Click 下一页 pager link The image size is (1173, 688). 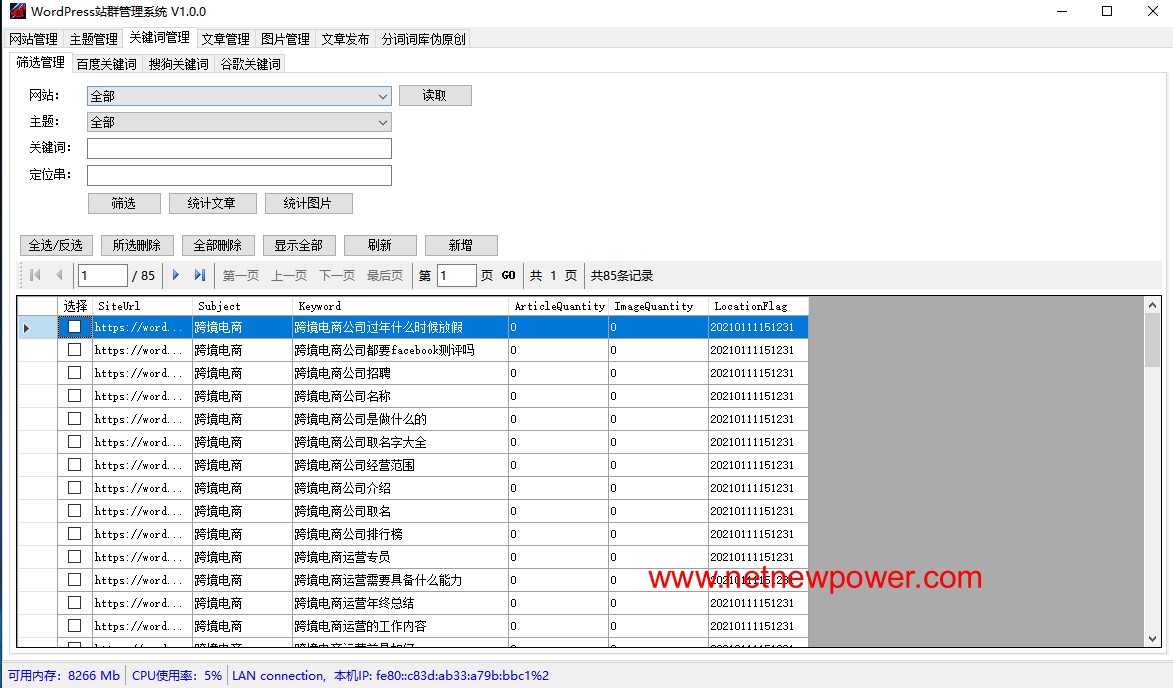(337, 275)
